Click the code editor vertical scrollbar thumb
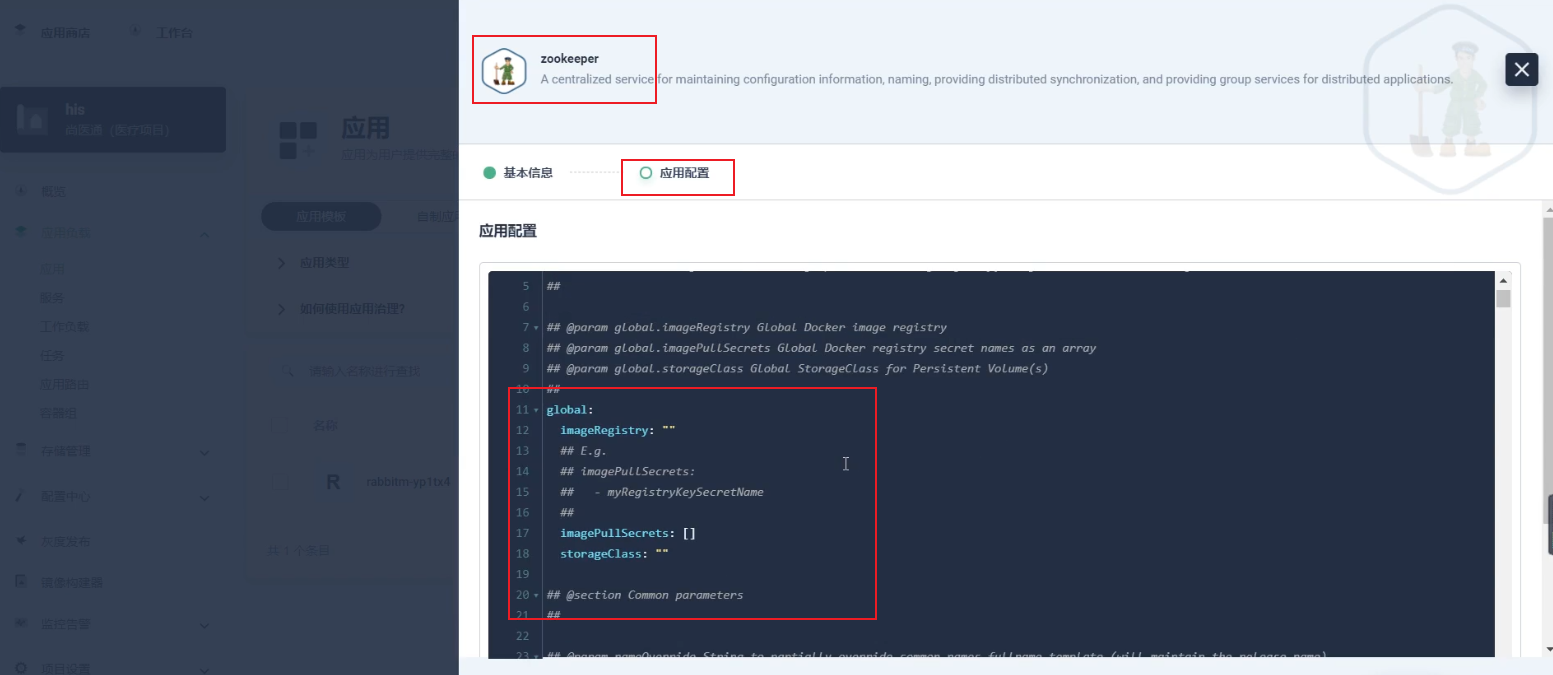 tap(1503, 299)
